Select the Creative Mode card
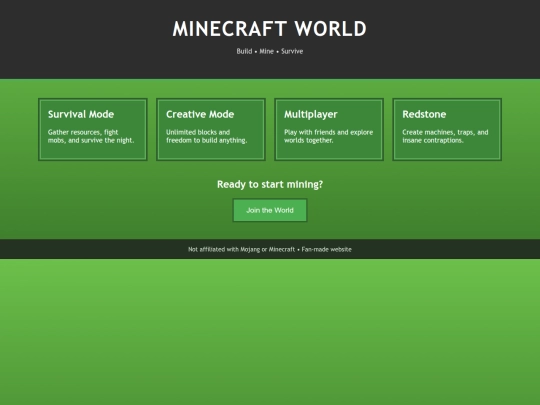 point(211,129)
